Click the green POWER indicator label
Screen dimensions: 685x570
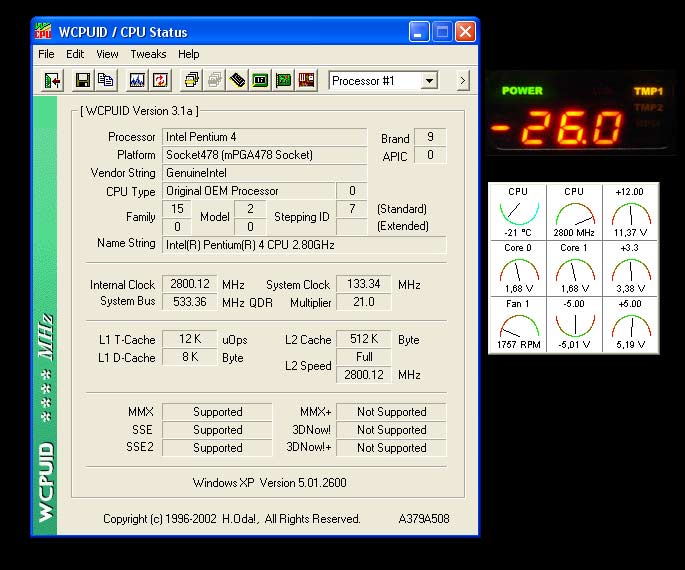[x=522, y=91]
